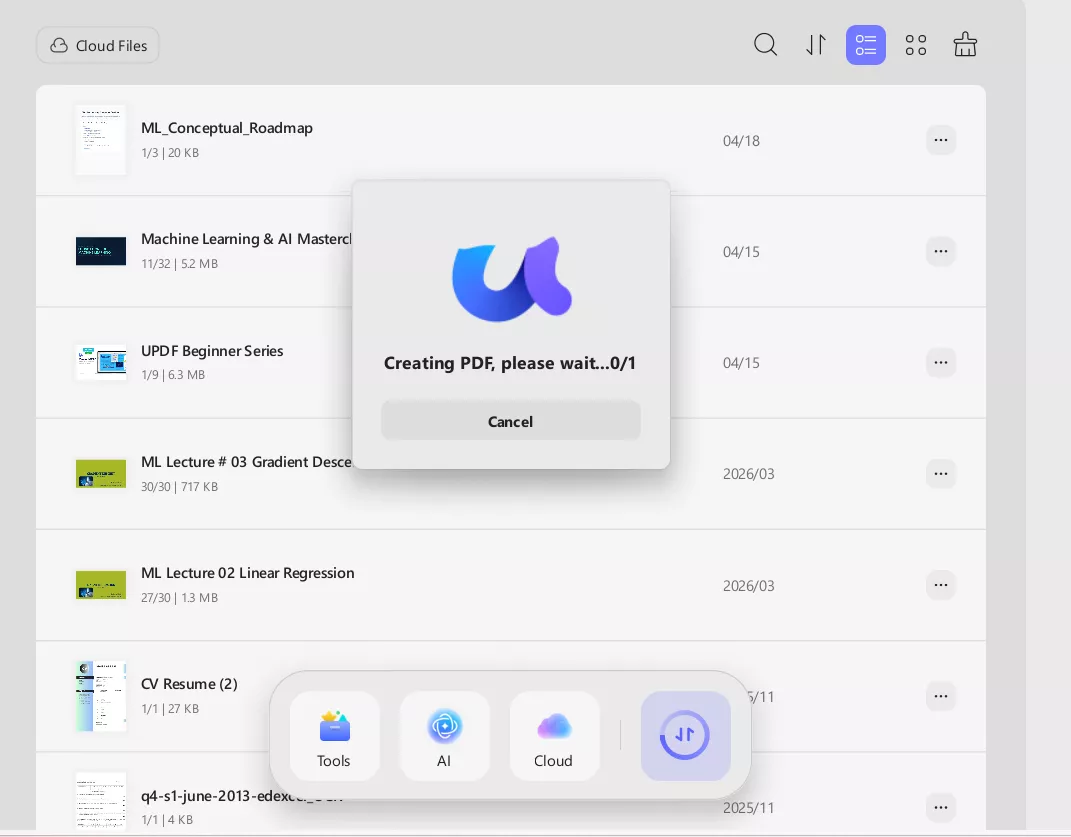Select the CV Resume (2) file name
The width and height of the screenshot is (1071, 837).
point(189,684)
